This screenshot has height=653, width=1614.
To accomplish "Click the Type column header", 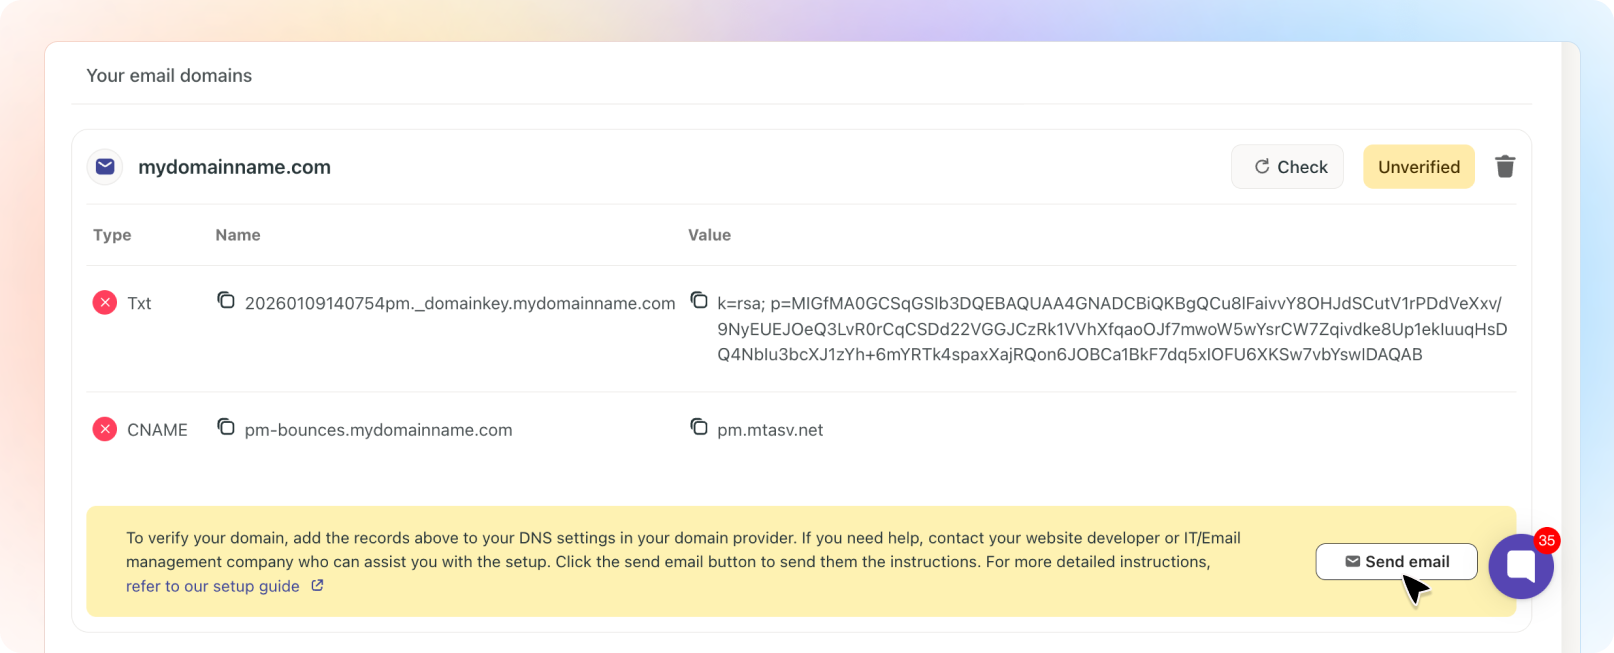I will (x=112, y=235).
